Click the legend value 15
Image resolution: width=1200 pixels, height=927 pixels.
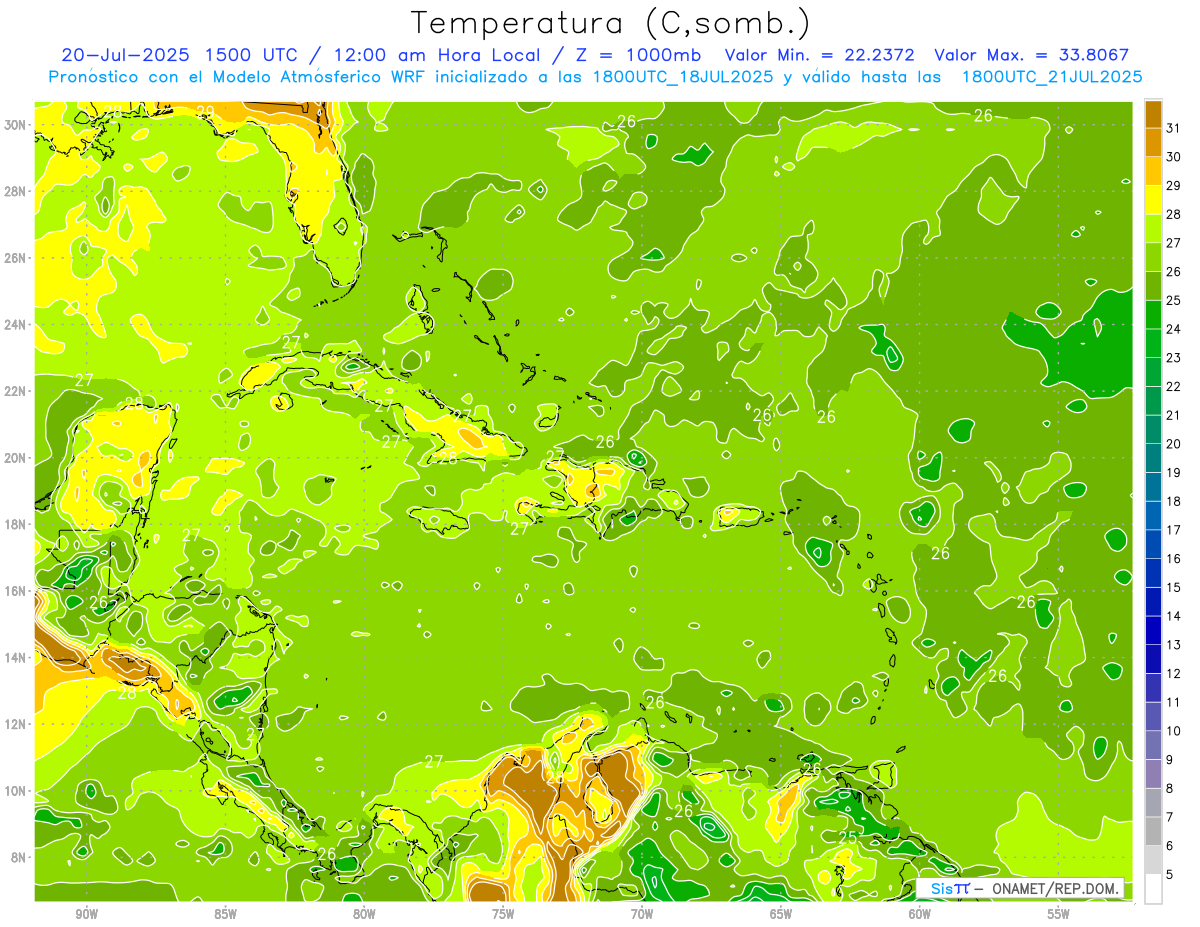pos(1173,588)
